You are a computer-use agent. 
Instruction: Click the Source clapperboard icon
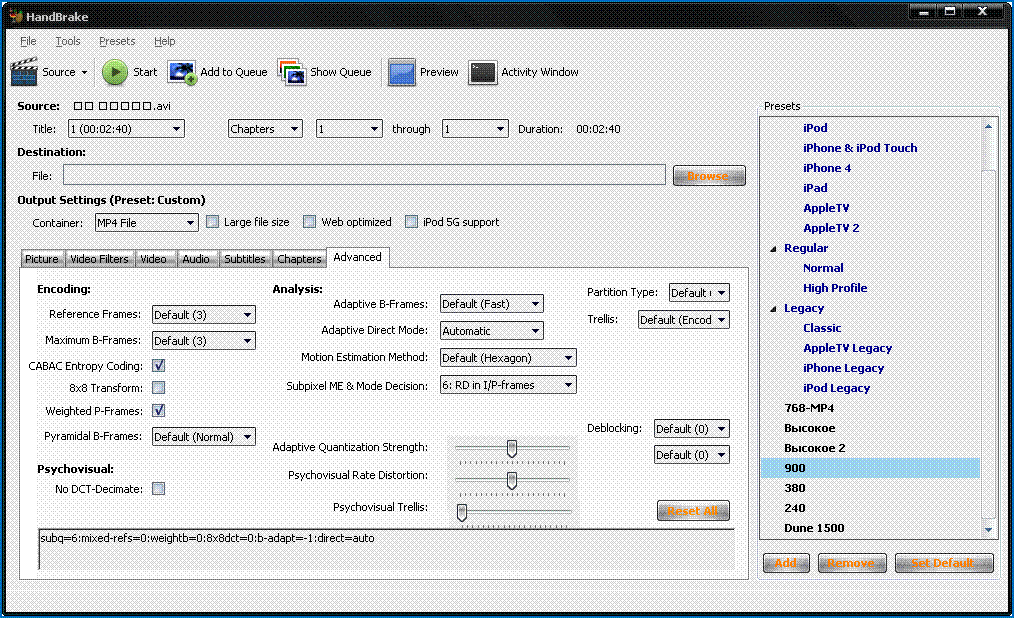(24, 72)
